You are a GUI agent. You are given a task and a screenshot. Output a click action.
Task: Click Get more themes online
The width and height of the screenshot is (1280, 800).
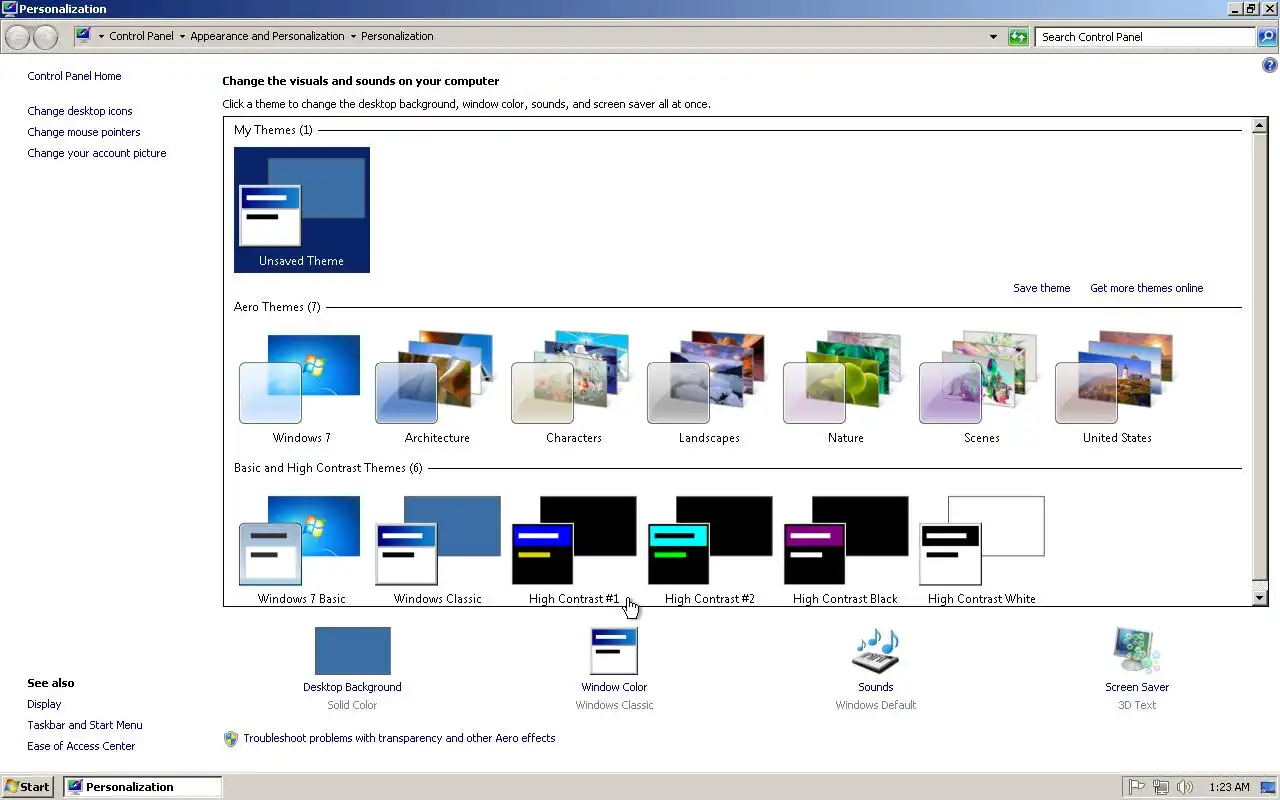pyautogui.click(x=1146, y=288)
